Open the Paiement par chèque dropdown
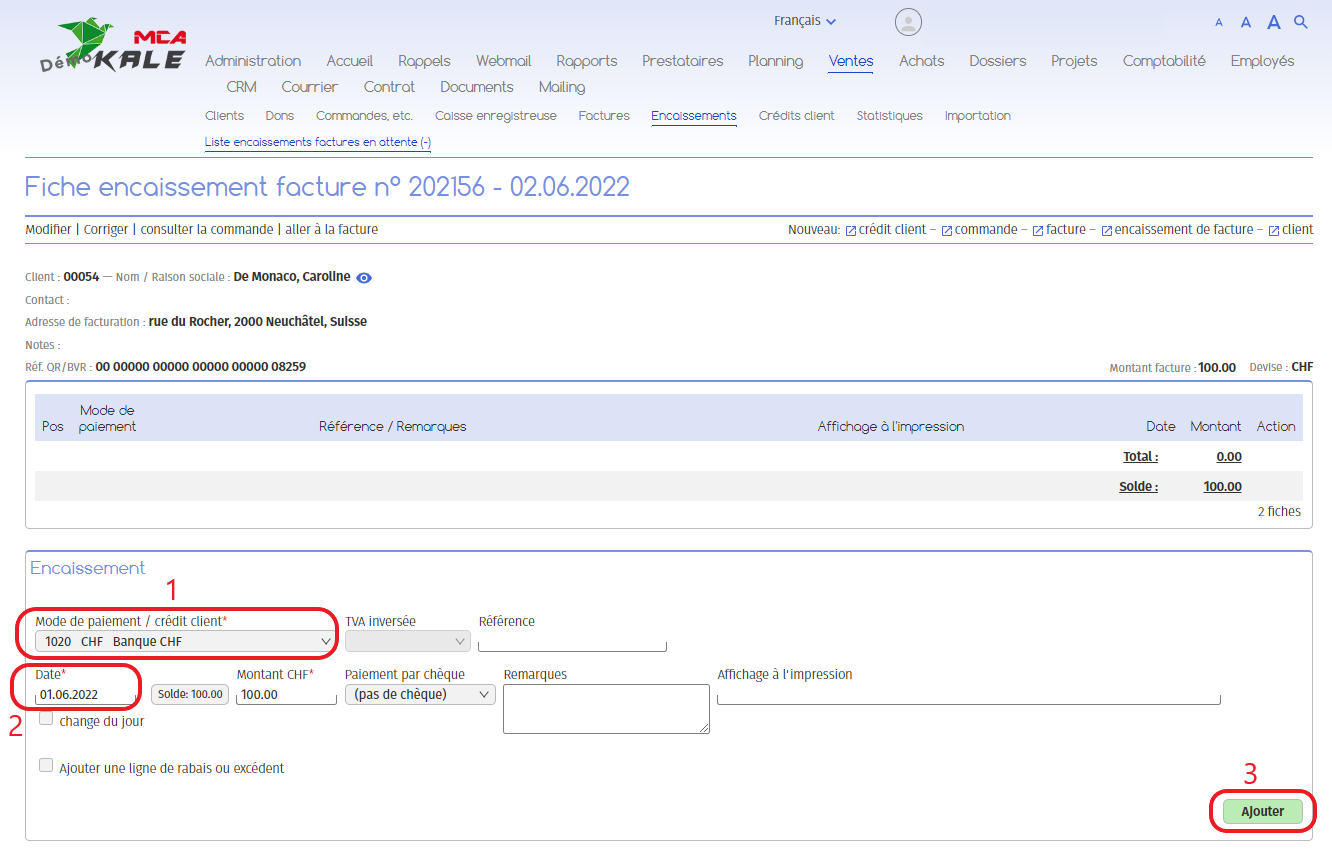This screenshot has height=854, width=1332. click(x=420, y=694)
